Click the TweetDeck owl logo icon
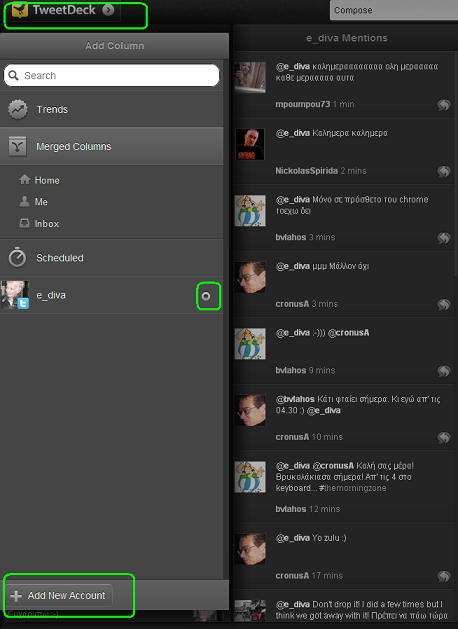Viewport: 458px width, 629px height. [20, 10]
